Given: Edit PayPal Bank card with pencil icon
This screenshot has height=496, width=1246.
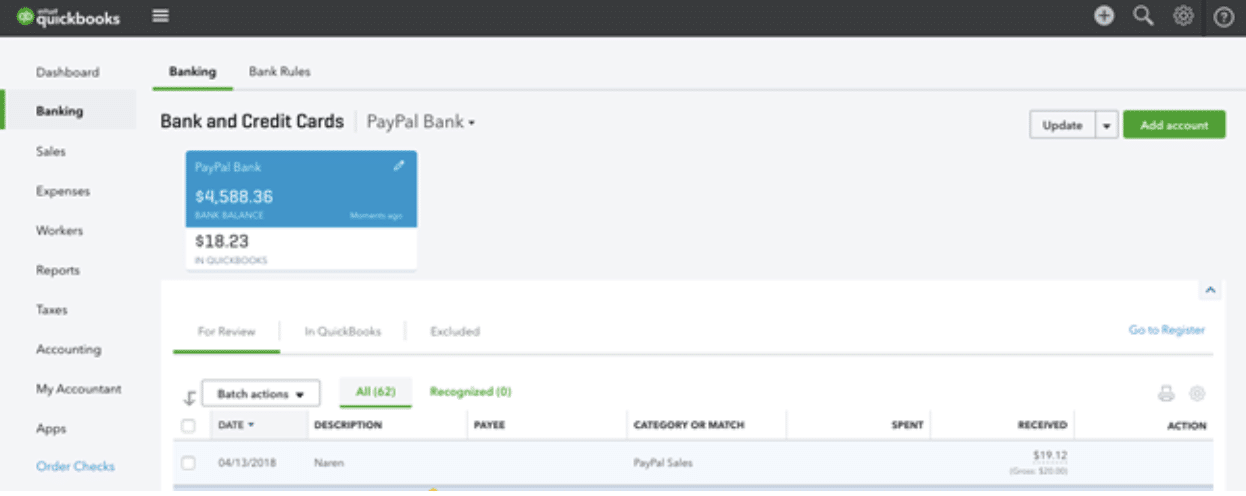Looking at the screenshot, I should (399, 167).
